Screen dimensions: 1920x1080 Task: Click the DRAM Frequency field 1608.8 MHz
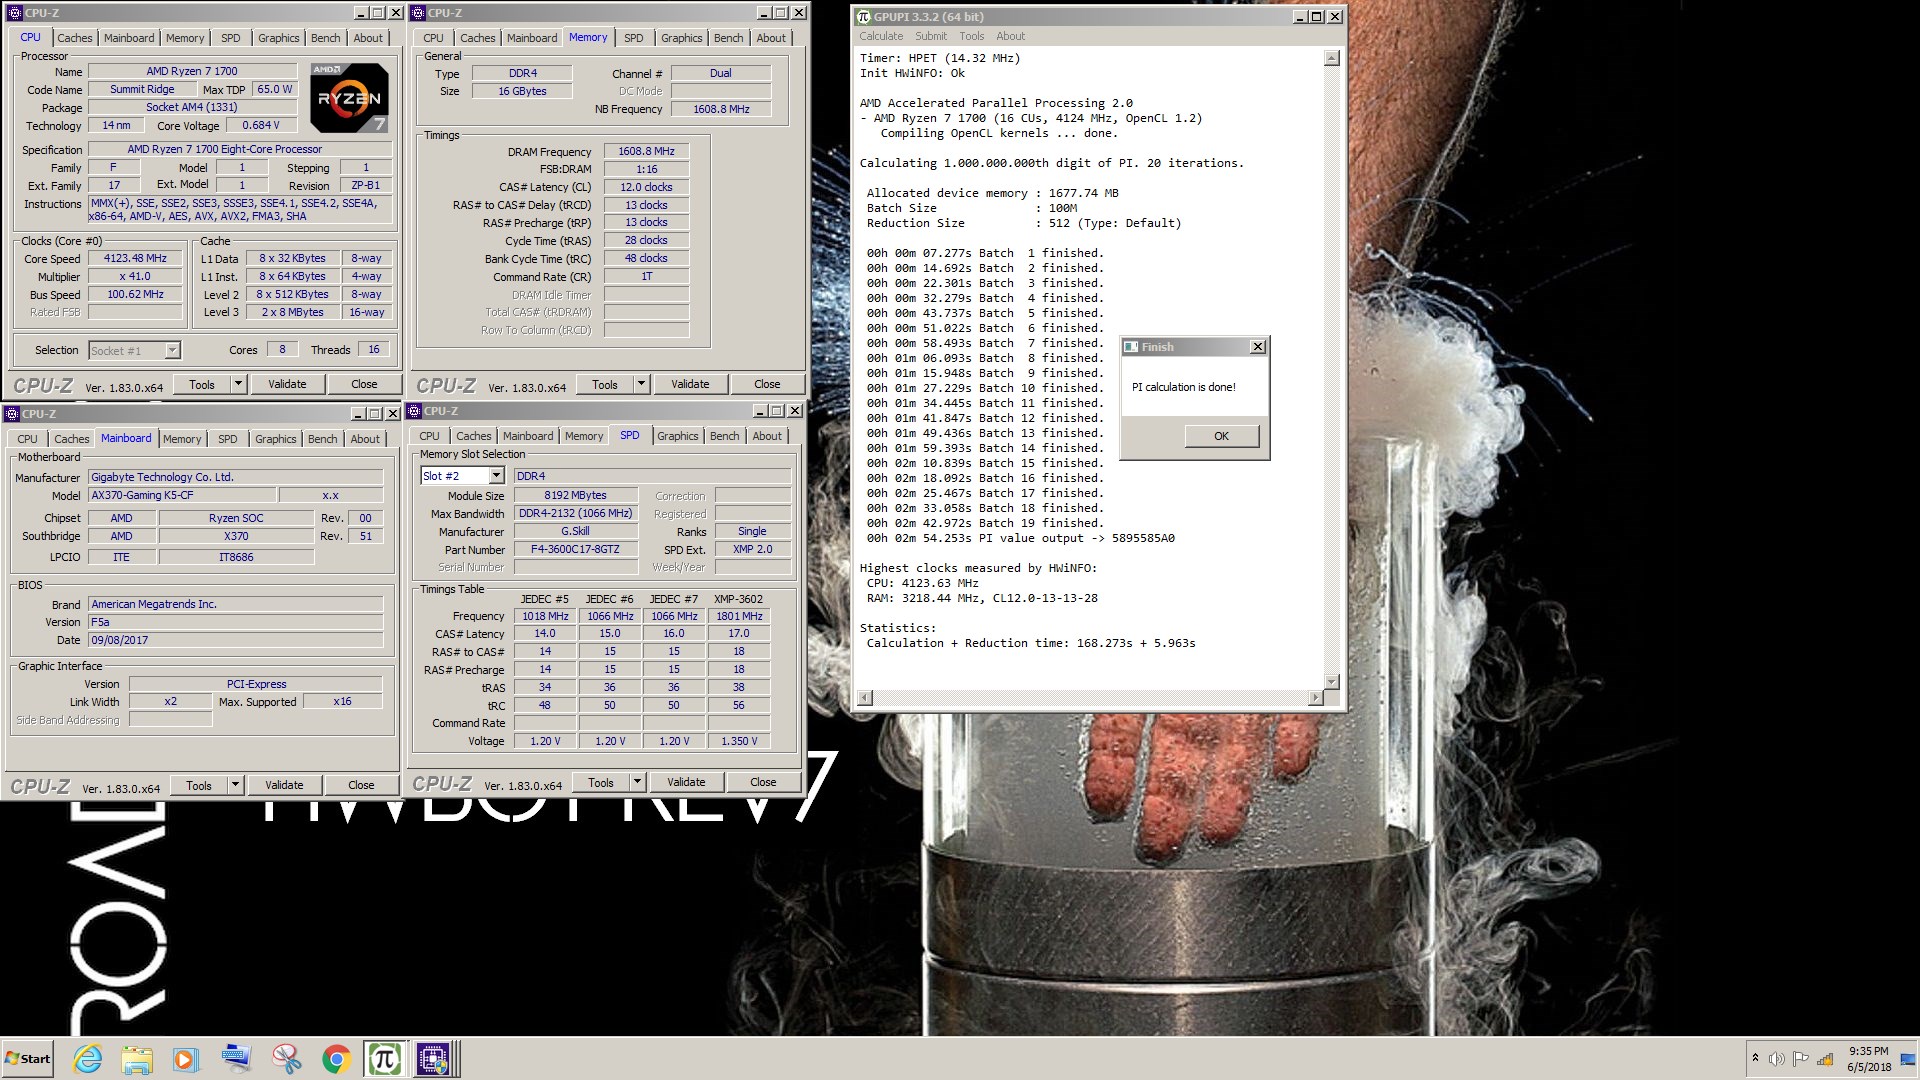pos(646,151)
